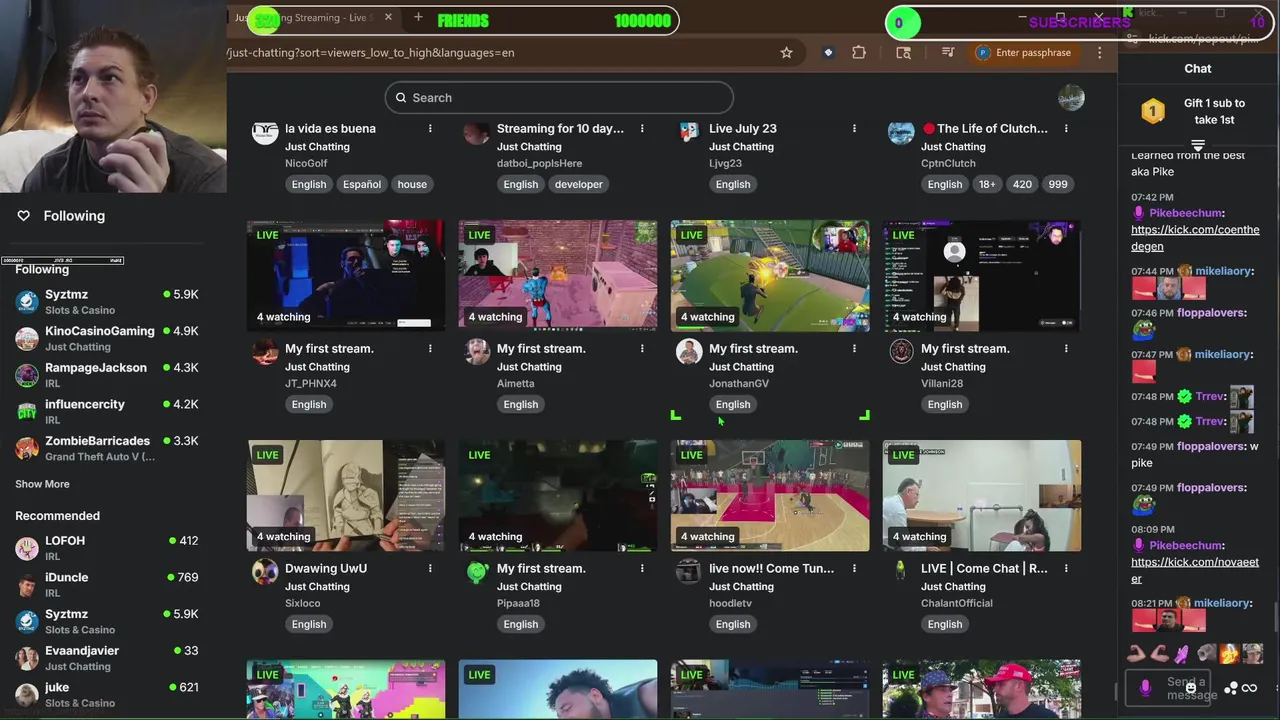Open kick.com/coenthedegen link in chat
The height and width of the screenshot is (720, 1280).
pos(1195,238)
